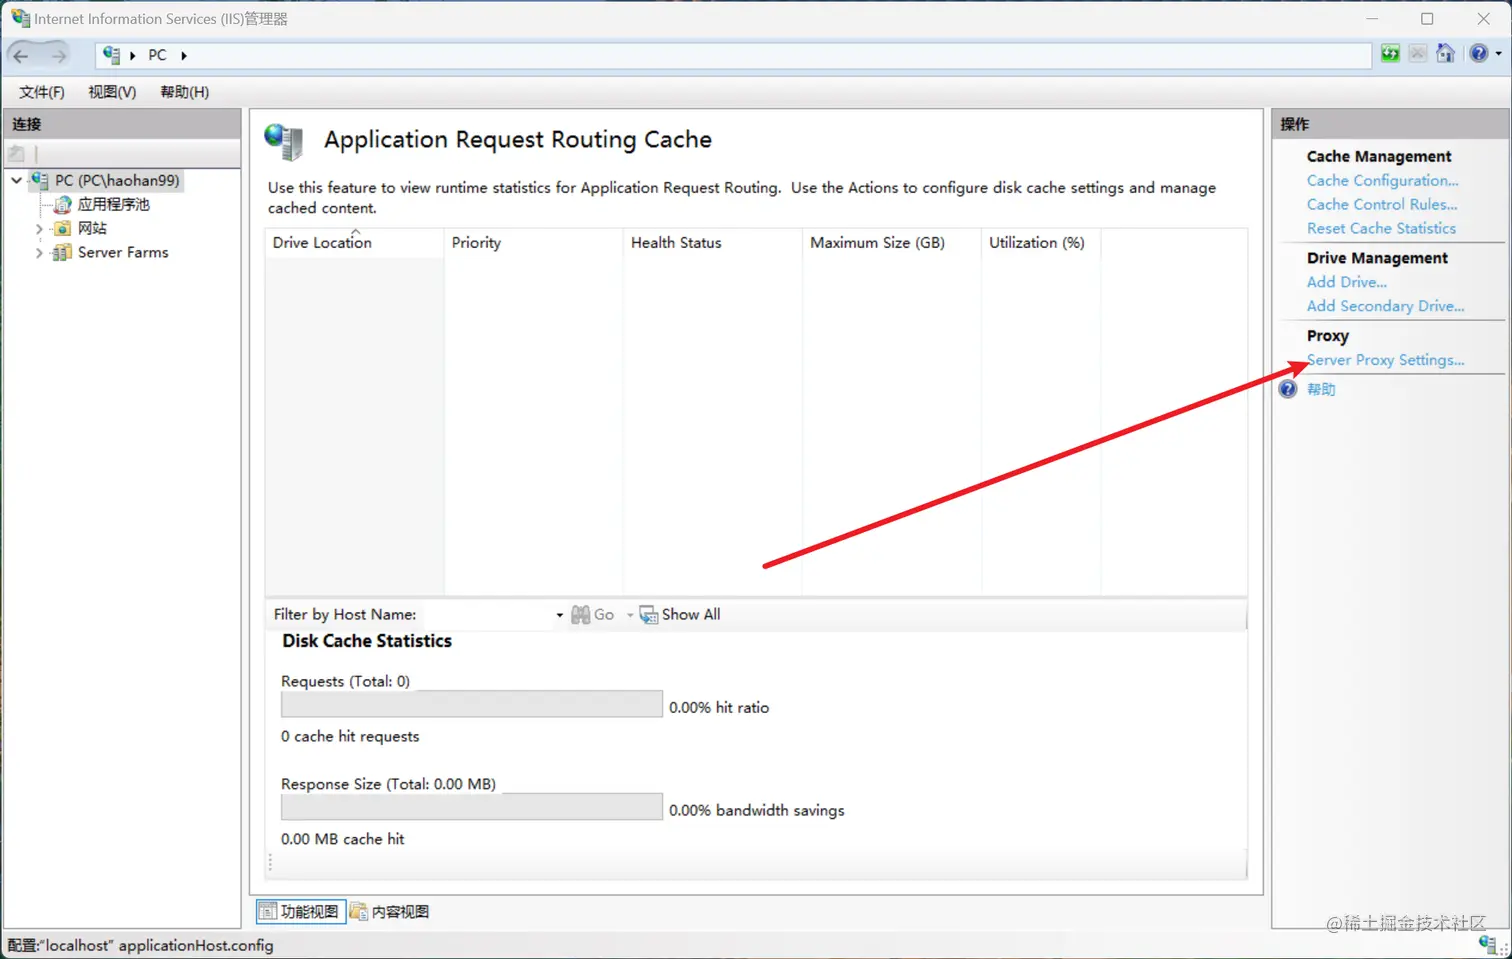Screen dimensions: 1512x959
Task: Open the Filter by Host Name dropdown
Action: 559,615
